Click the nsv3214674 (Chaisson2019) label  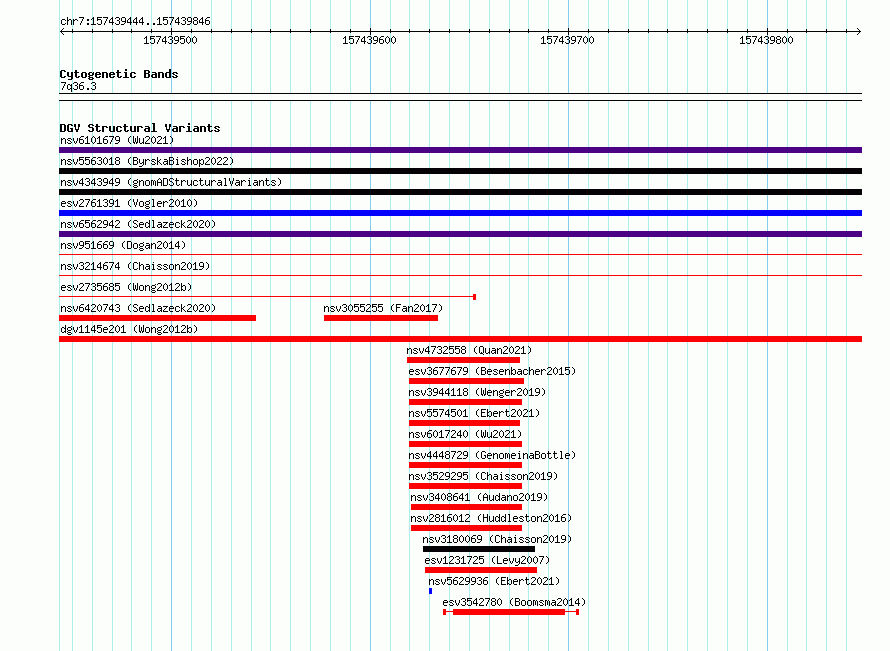pos(135,266)
